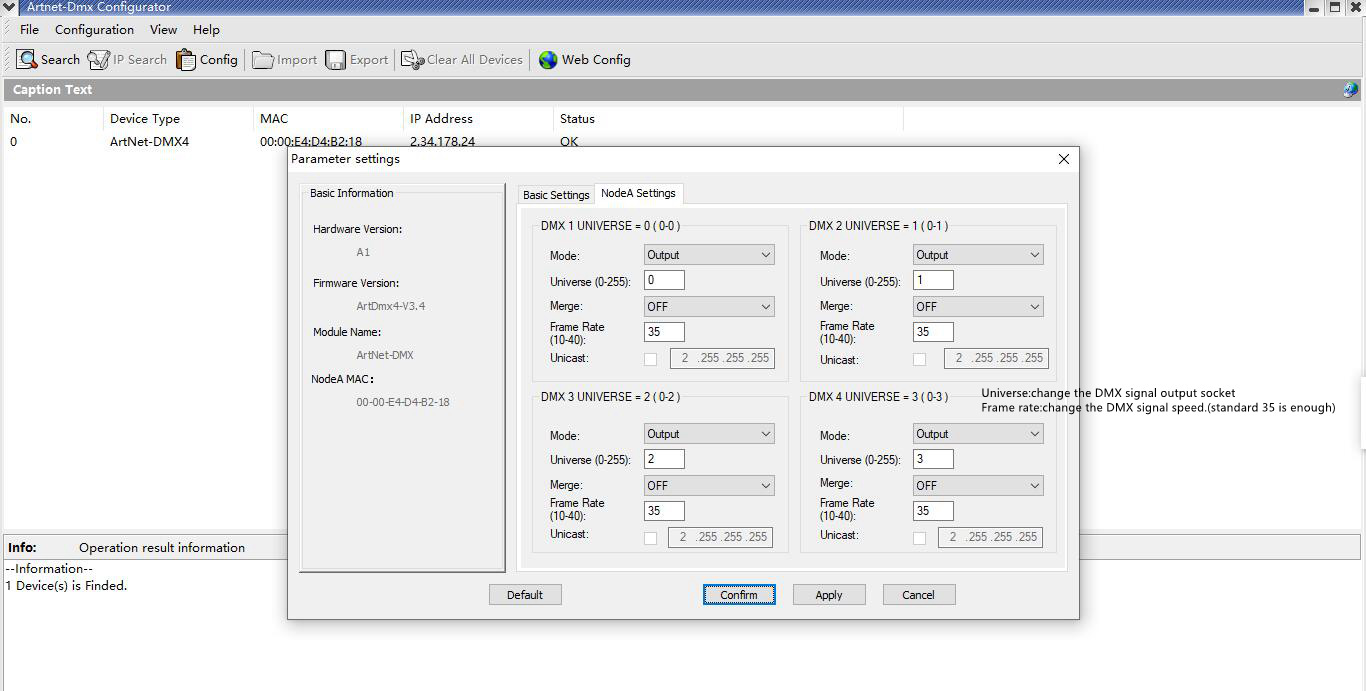Open the Configuration menu
Viewport: 1366px width, 691px height.
coord(94,30)
